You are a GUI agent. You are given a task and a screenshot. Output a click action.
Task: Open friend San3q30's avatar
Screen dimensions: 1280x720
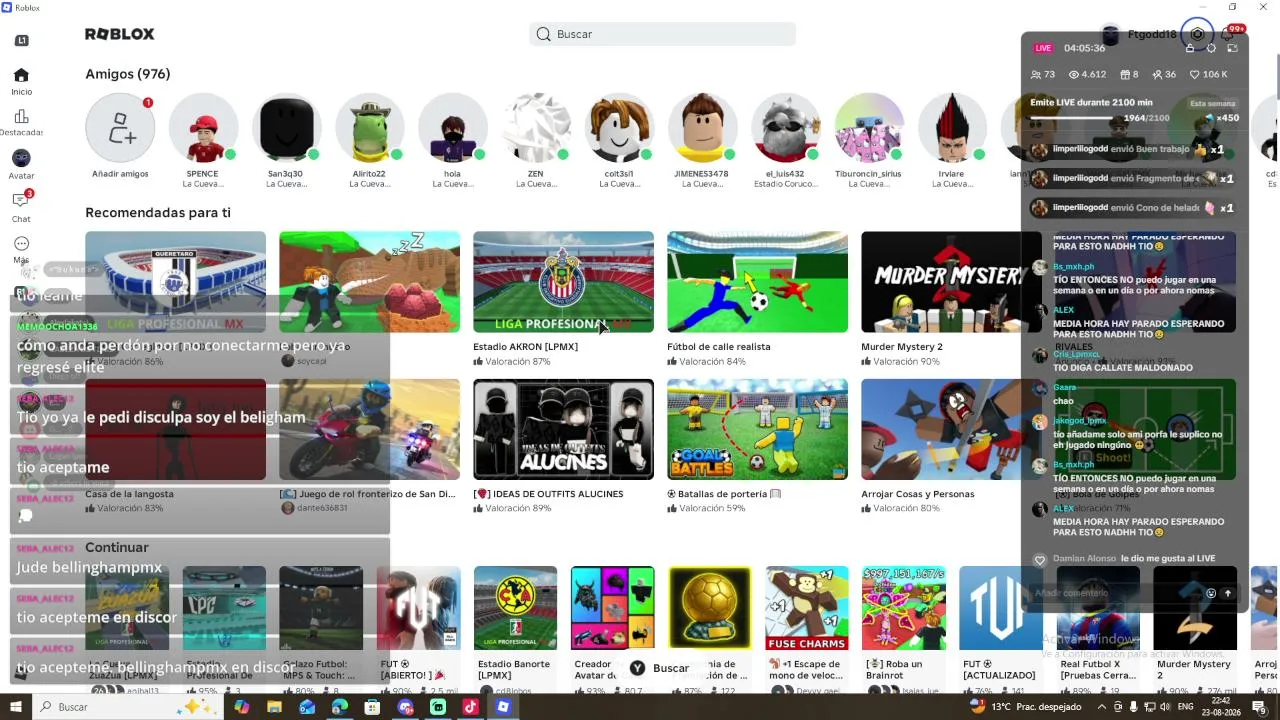click(x=286, y=128)
